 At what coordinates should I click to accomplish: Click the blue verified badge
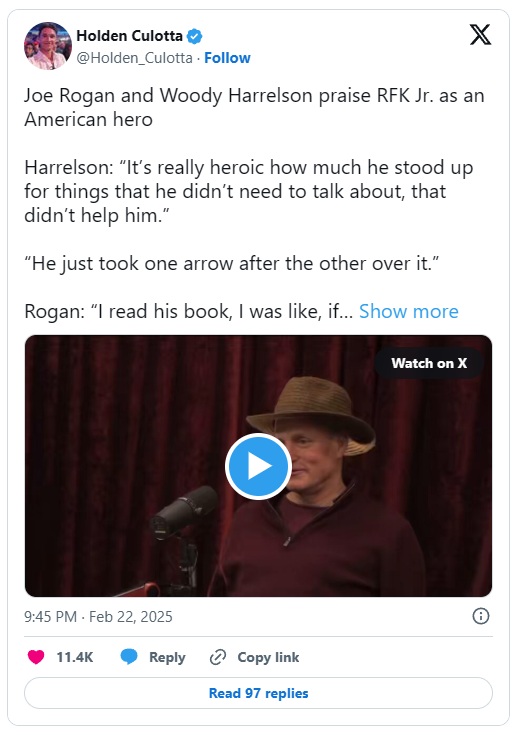coord(195,36)
